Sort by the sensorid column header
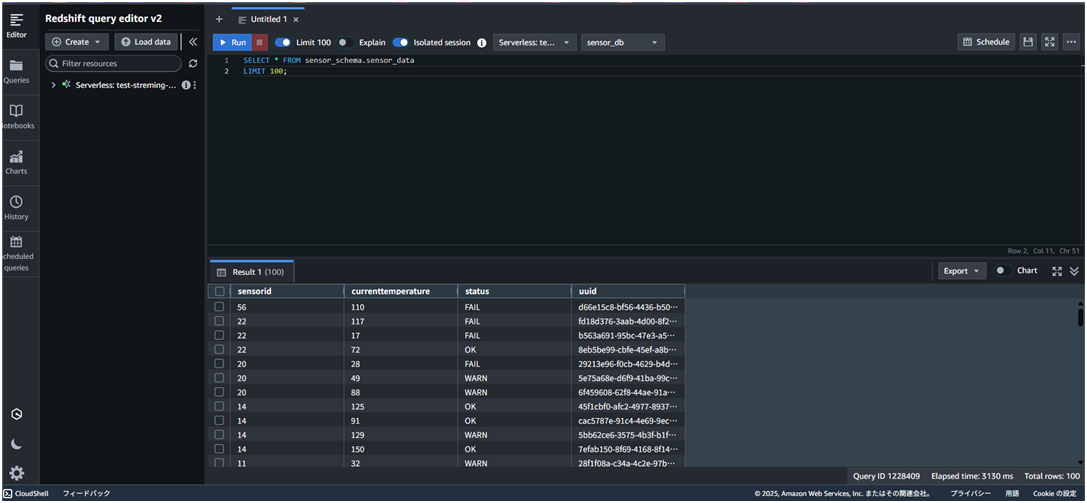Screen dimensions: 1087x503 coord(287,291)
